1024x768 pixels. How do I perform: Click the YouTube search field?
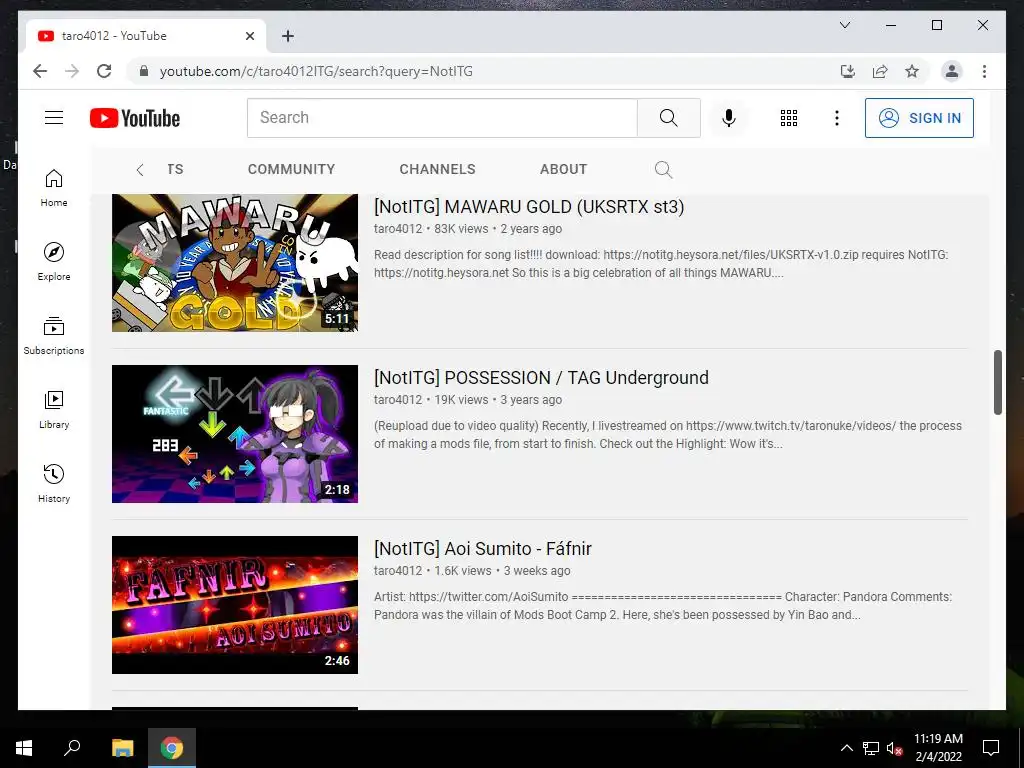pos(442,118)
